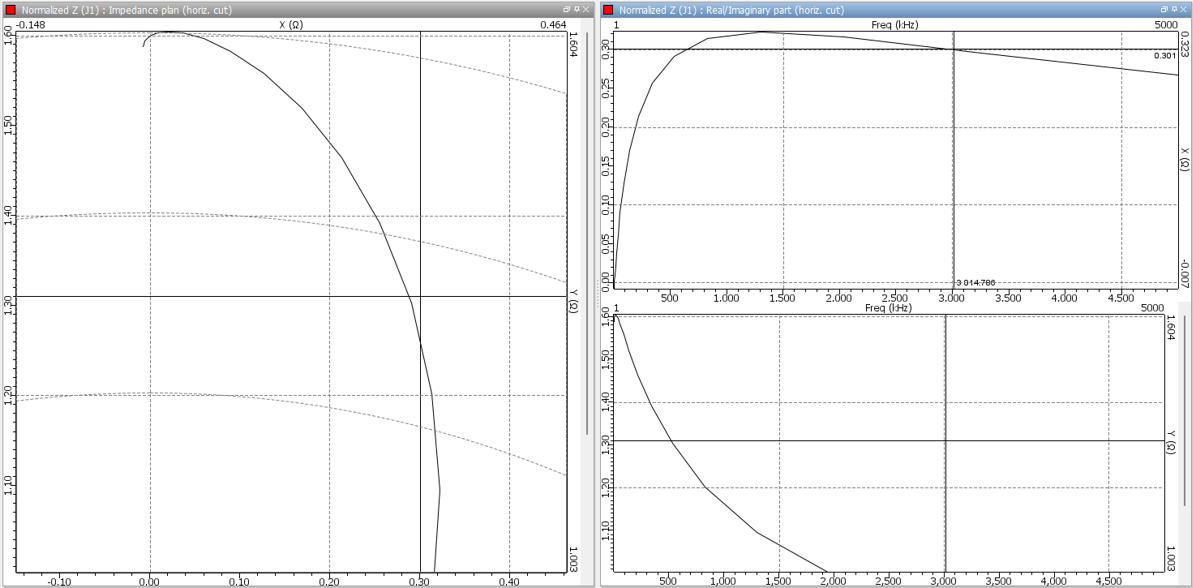Pin the Impedance plan panel

coord(576,9)
